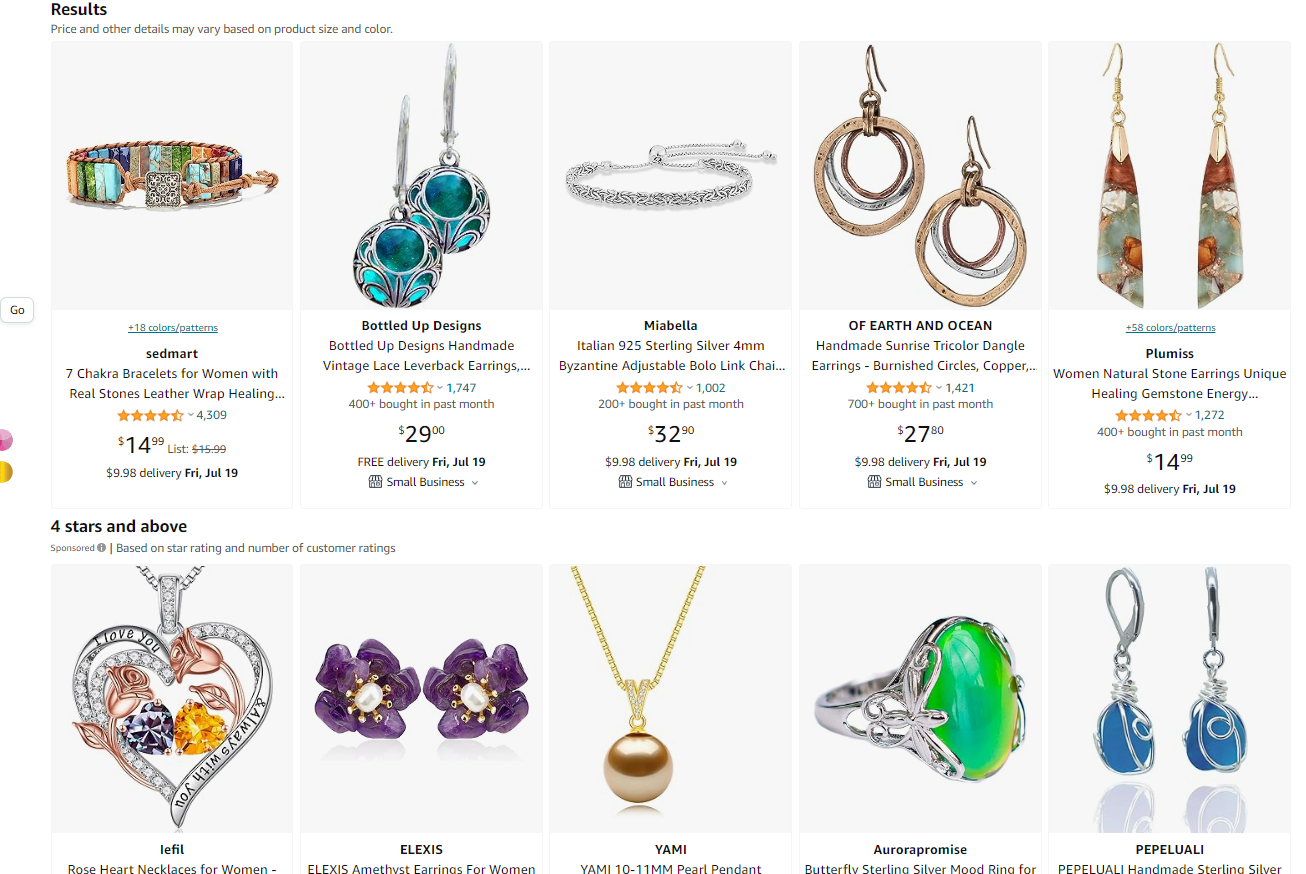
Task: Open the 7 Chakra Bracelets product title
Action: pos(172,384)
